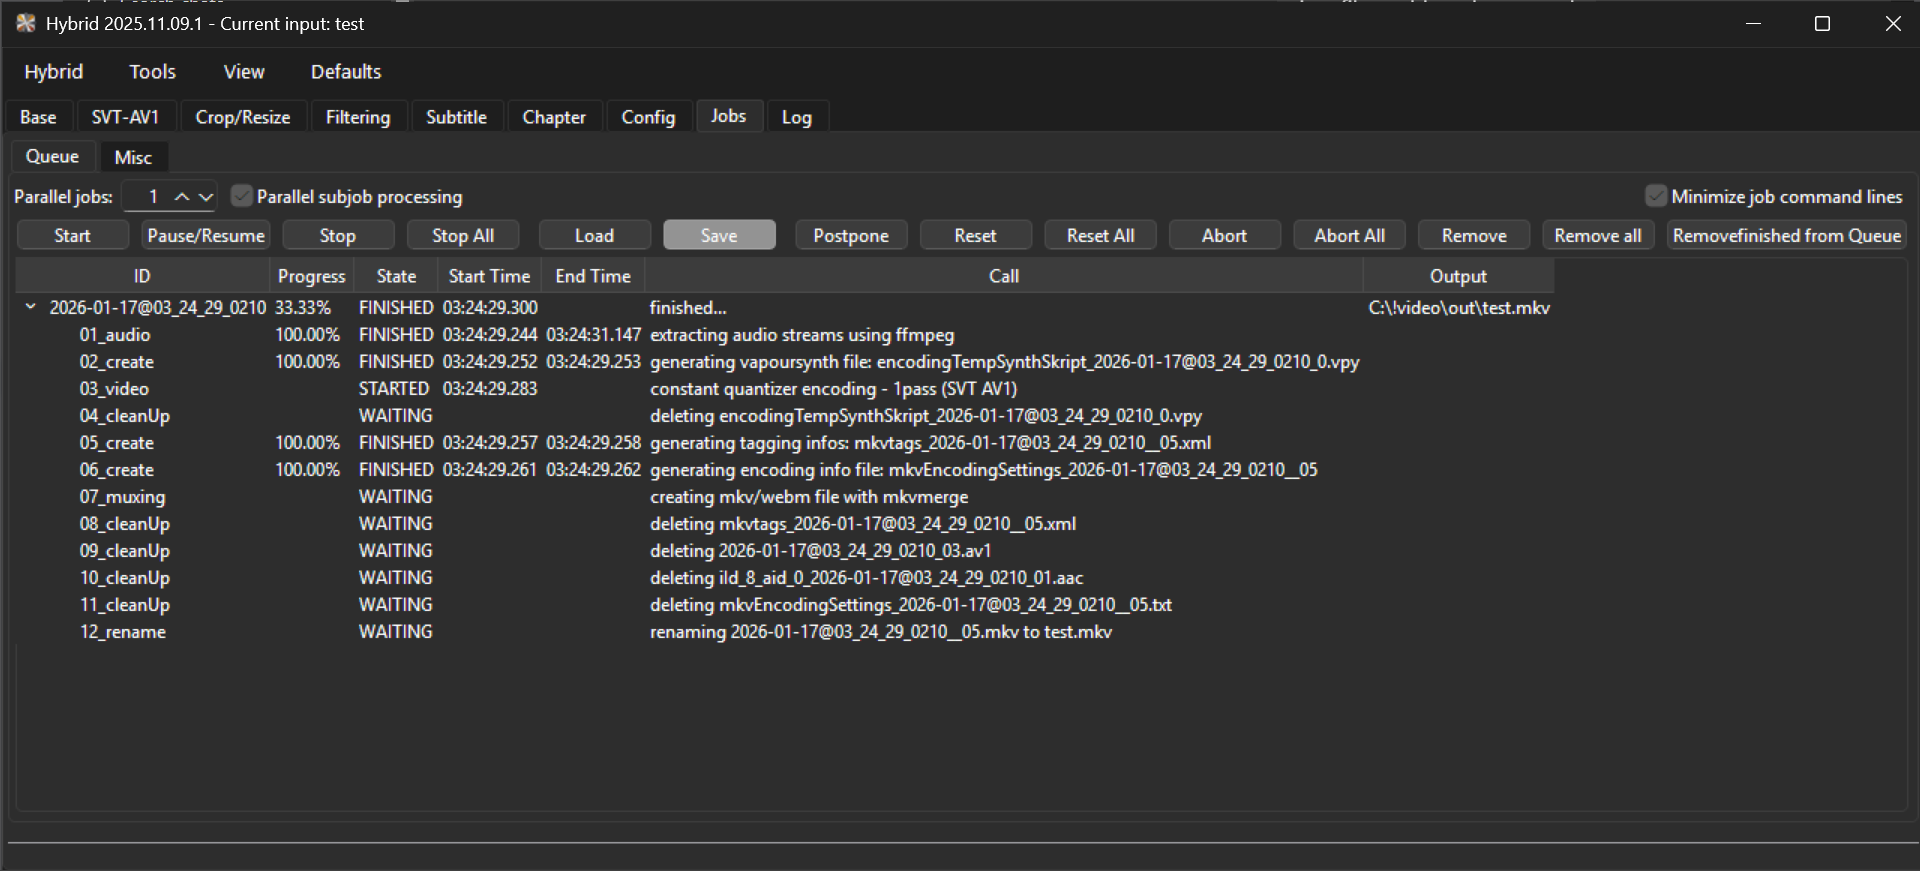Viewport: 1920px width, 871px height.
Task: Sort by the Progress column header
Action: pos(311,276)
